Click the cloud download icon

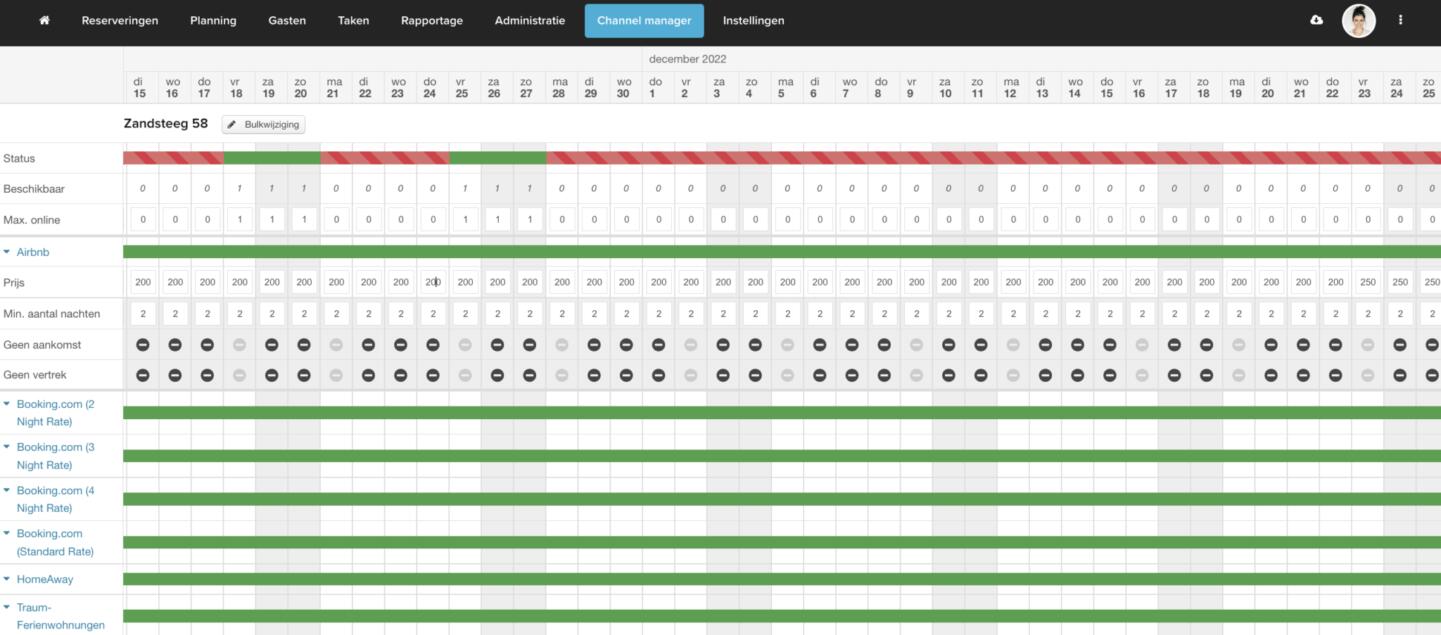[x=1316, y=20]
